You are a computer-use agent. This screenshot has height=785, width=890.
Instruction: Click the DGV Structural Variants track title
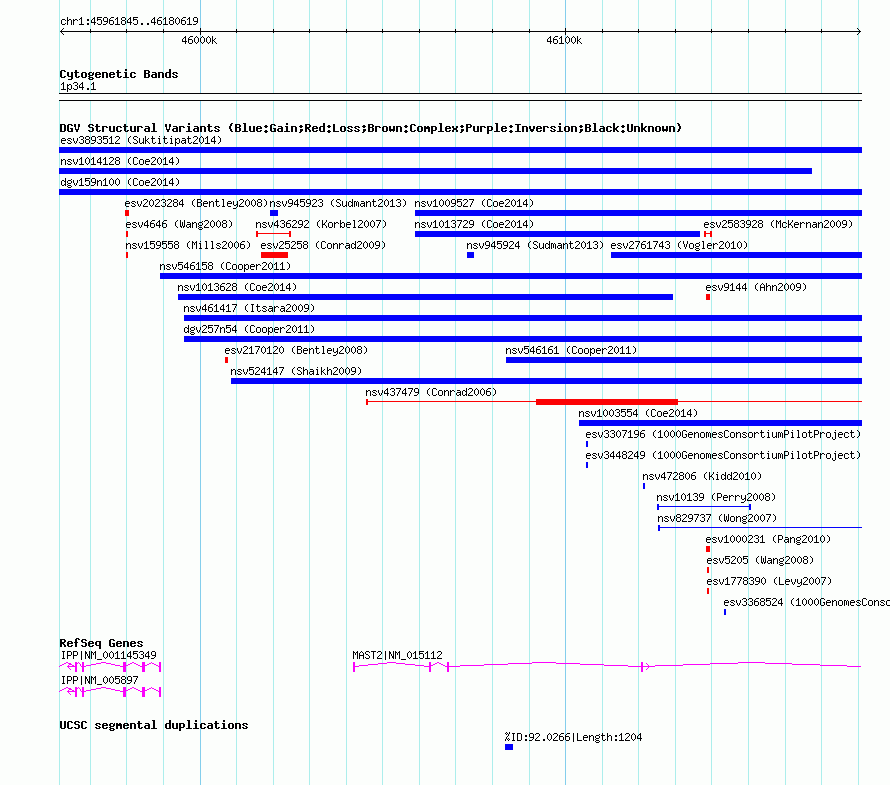[x=370, y=128]
